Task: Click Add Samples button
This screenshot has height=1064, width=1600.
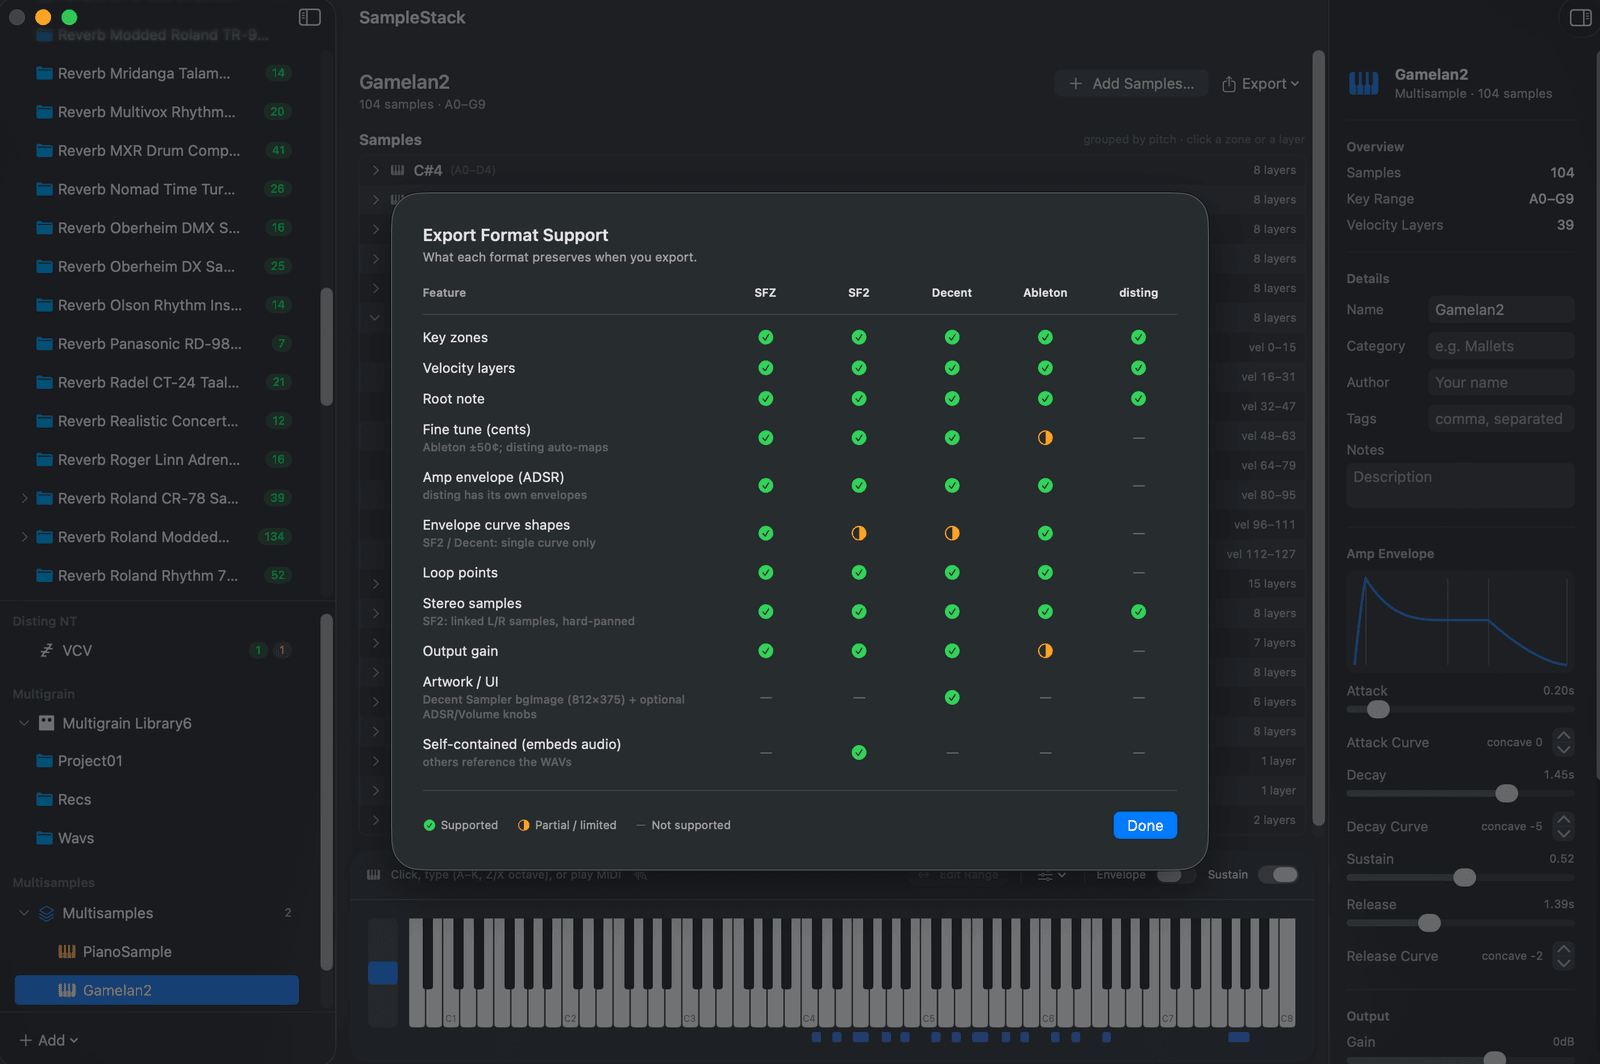Action: point(1131,84)
